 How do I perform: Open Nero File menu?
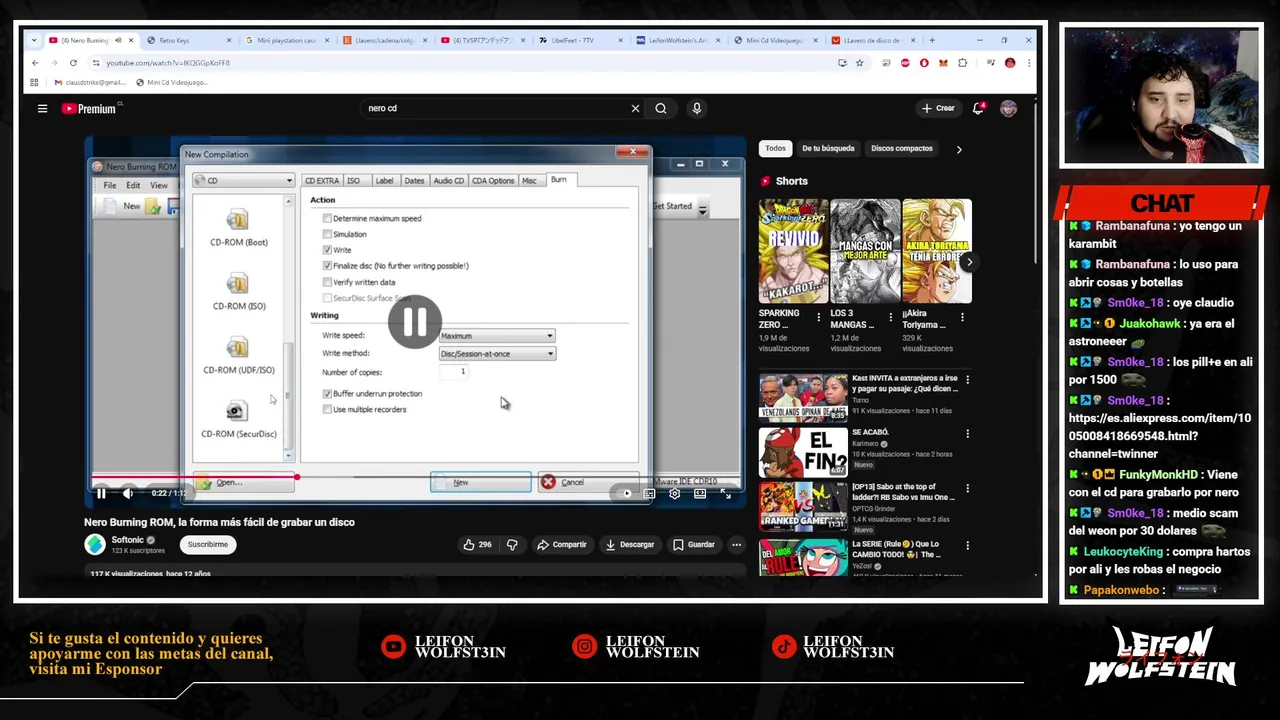coord(110,185)
